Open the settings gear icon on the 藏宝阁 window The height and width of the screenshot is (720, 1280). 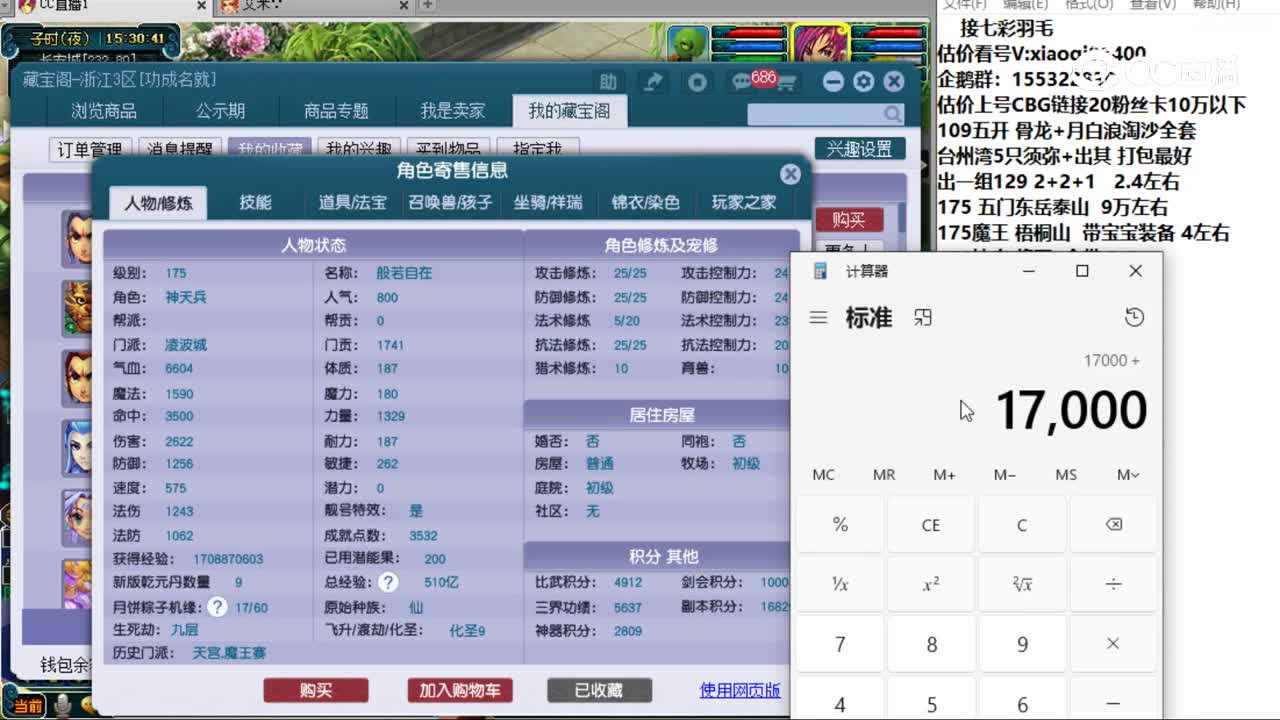tap(861, 83)
